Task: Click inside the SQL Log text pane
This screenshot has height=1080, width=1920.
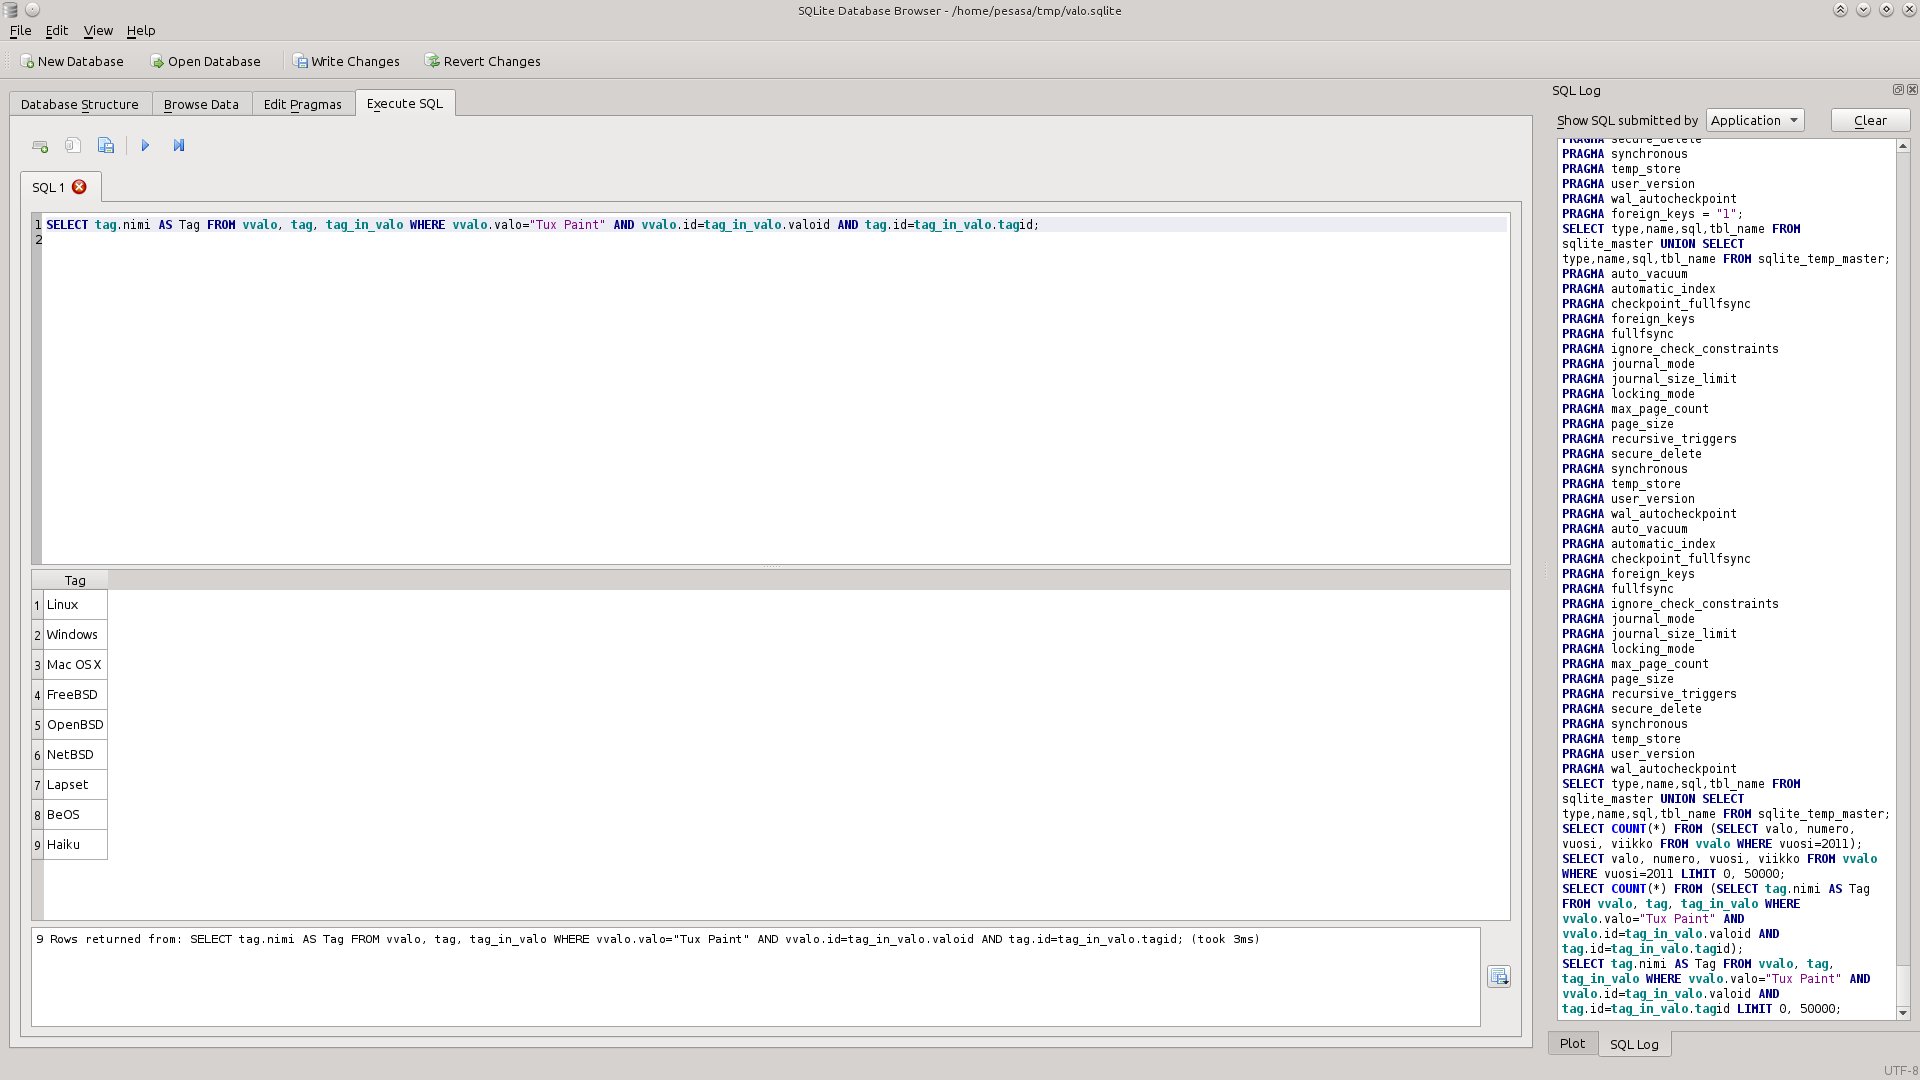Action: click(1727, 580)
